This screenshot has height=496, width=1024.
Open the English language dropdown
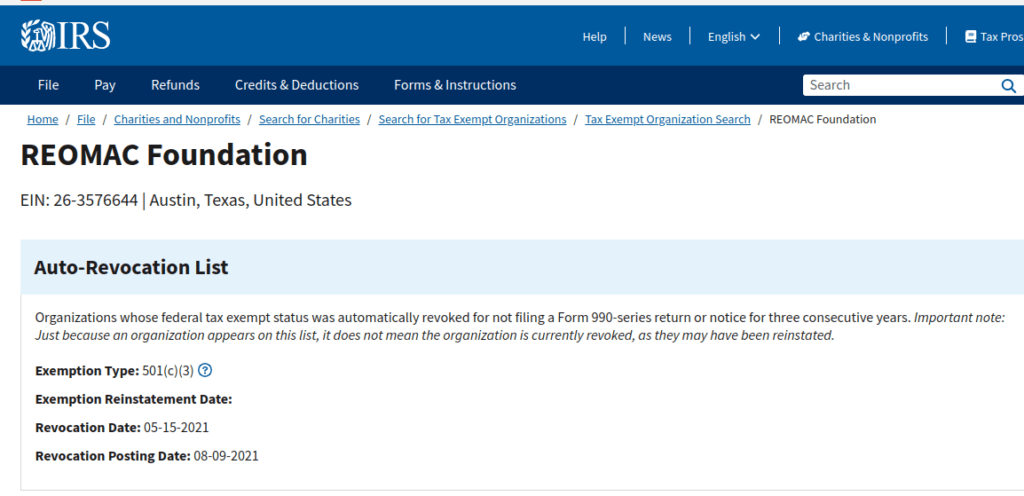pos(733,37)
